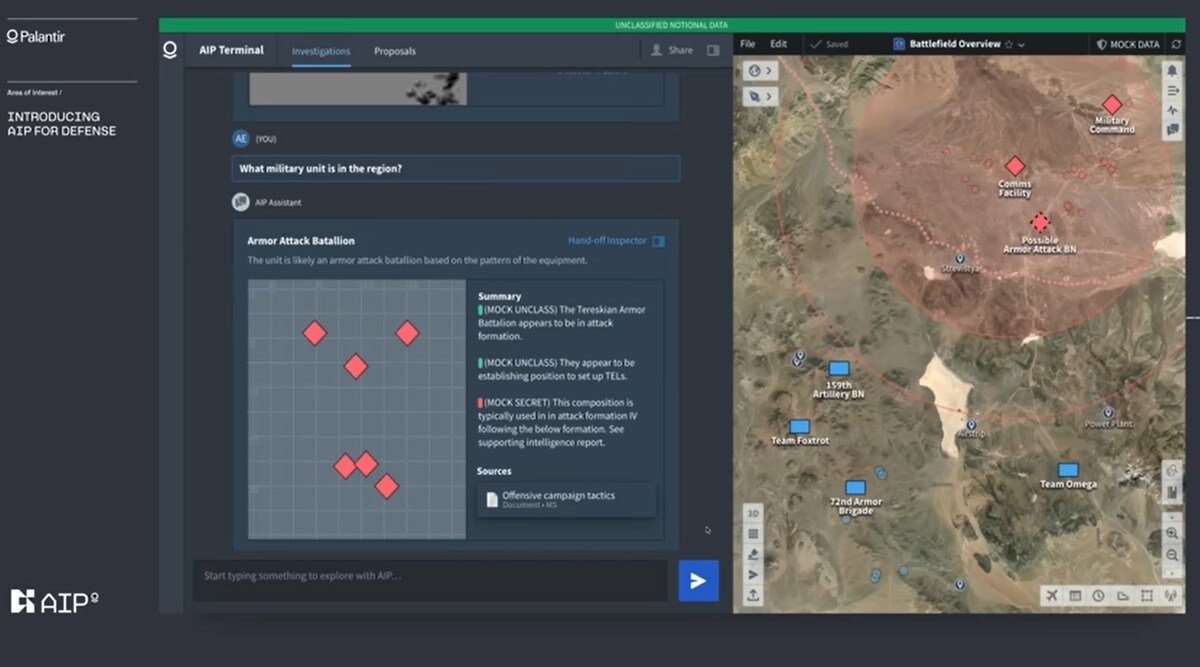Image resolution: width=1200 pixels, height=667 pixels.
Task: Open the comments chat icon on map sidebar
Action: (1172, 130)
